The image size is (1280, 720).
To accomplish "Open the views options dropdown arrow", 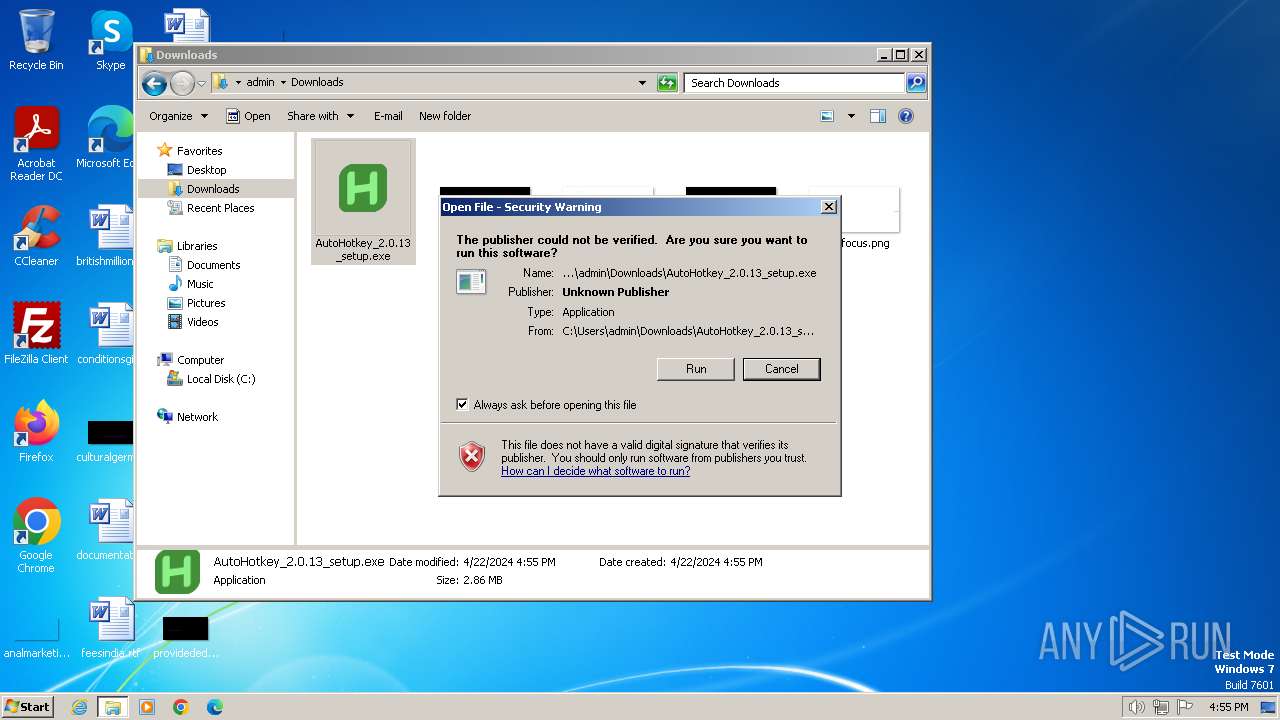I will [x=851, y=116].
